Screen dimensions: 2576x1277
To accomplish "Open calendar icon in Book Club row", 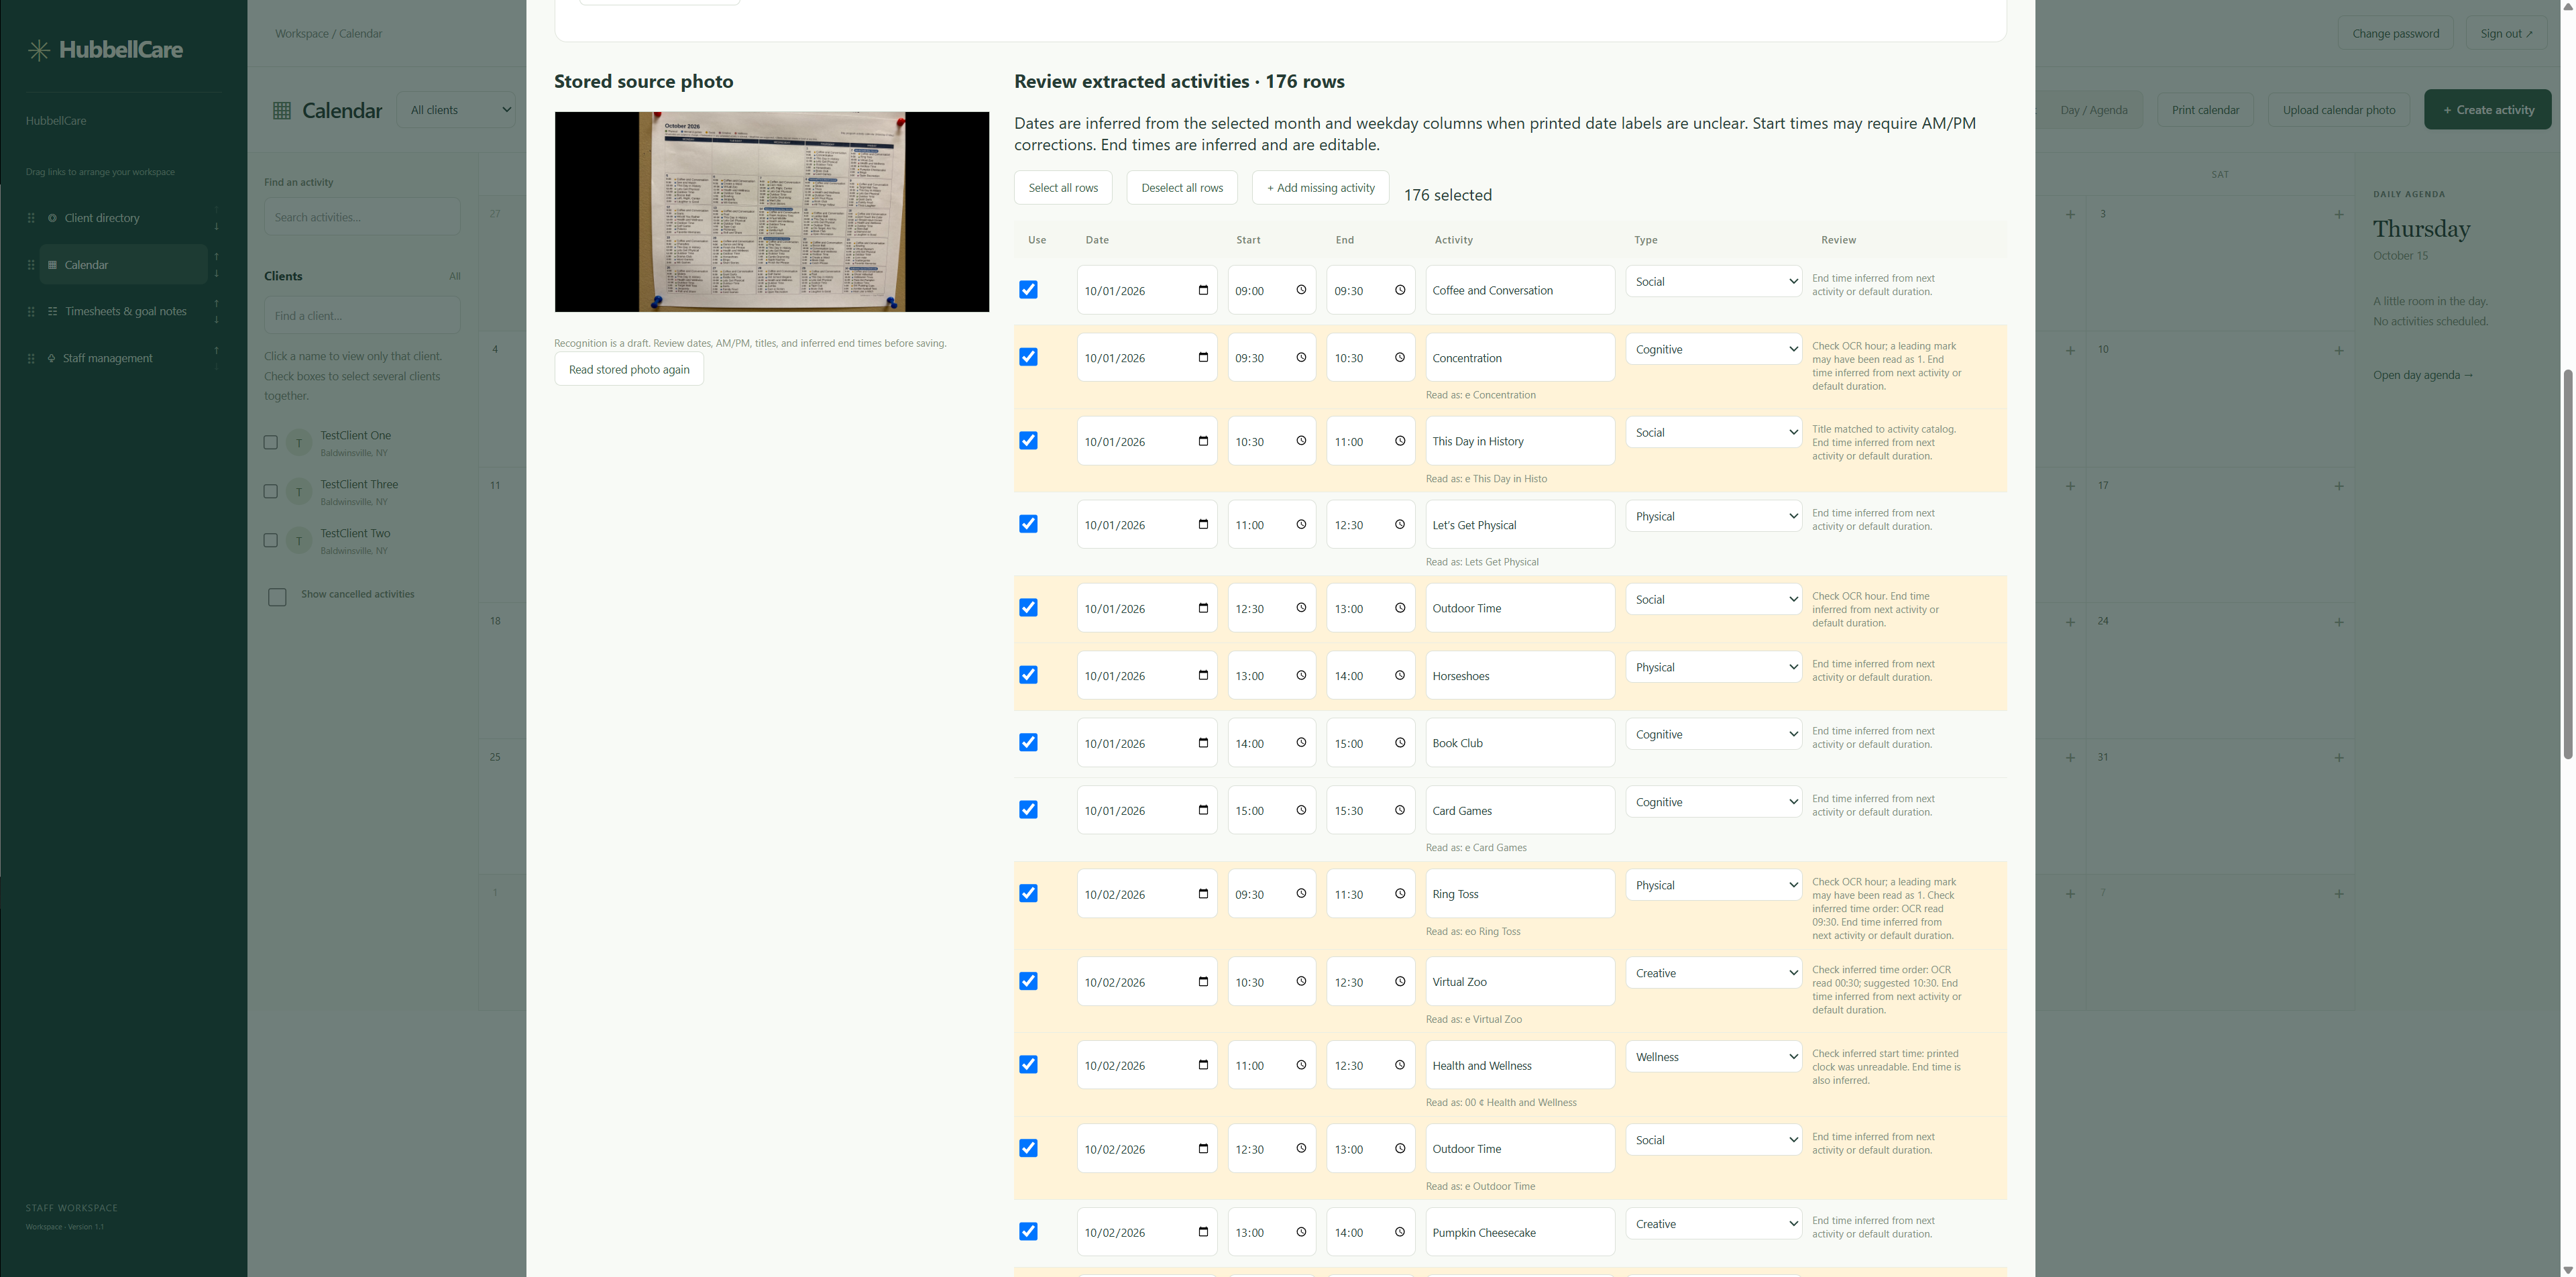I will tap(1203, 743).
